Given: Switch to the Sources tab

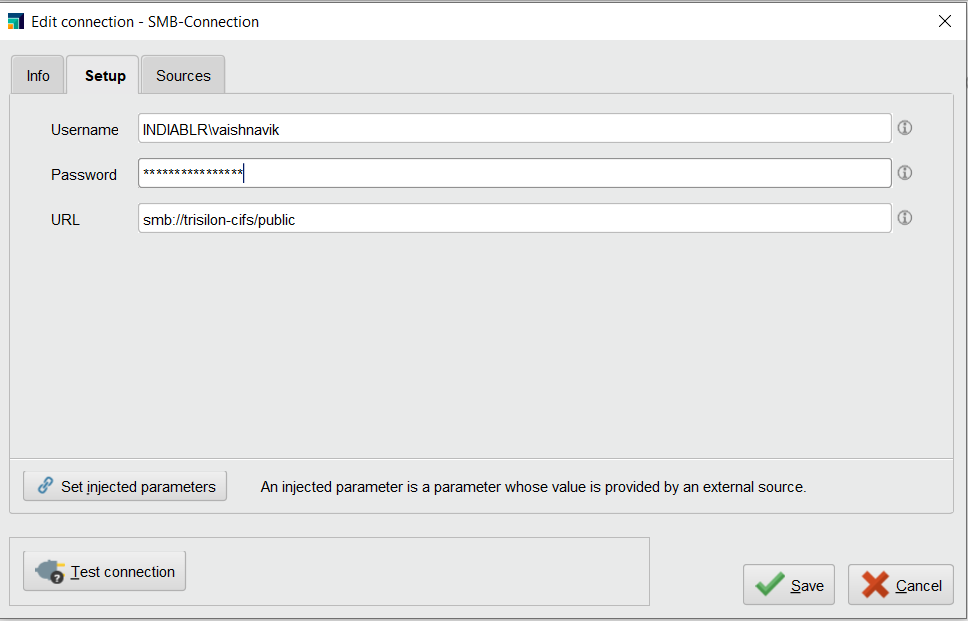Looking at the screenshot, I should click(x=182, y=74).
